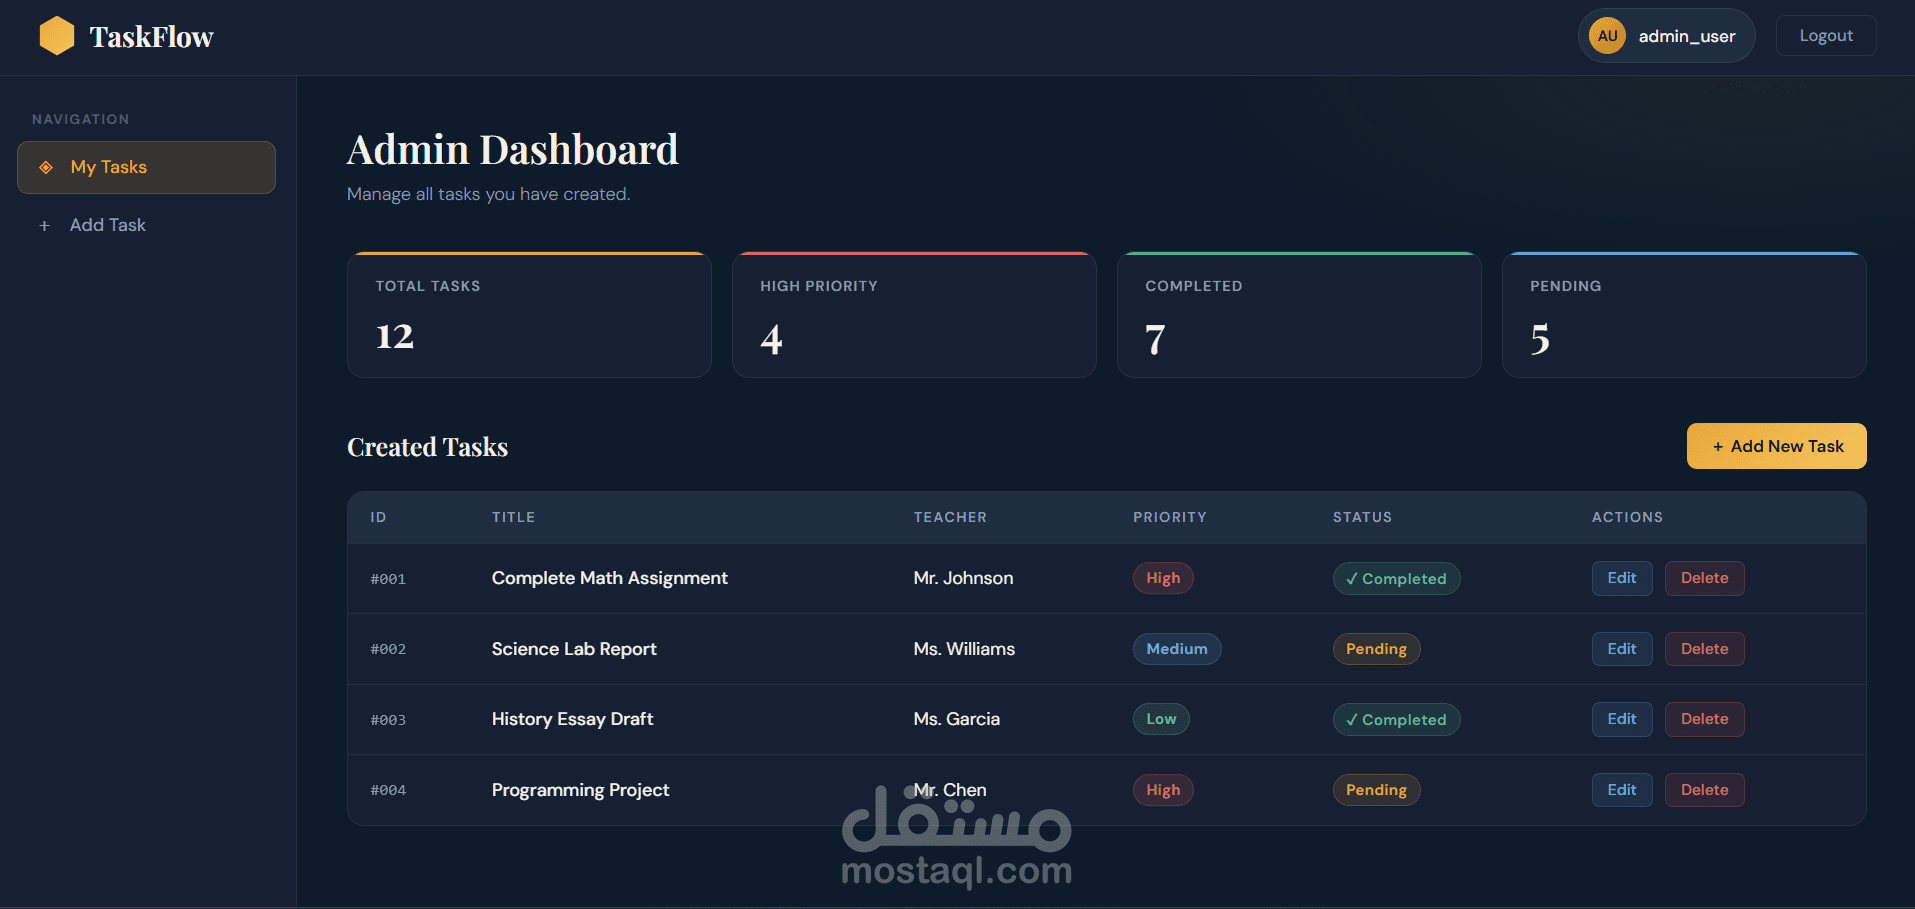Delete the Complete Math Assignment task
This screenshot has width=1915, height=909.
click(x=1704, y=578)
